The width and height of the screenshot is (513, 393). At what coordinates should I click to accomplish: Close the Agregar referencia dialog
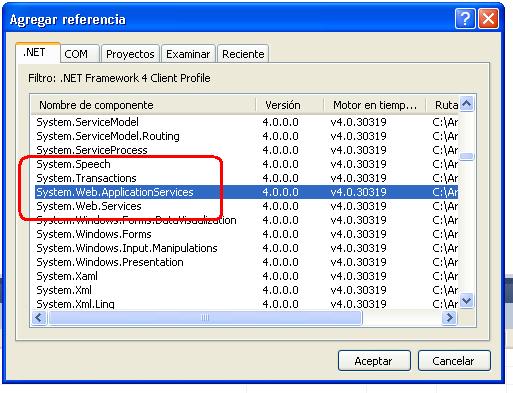coord(488,19)
